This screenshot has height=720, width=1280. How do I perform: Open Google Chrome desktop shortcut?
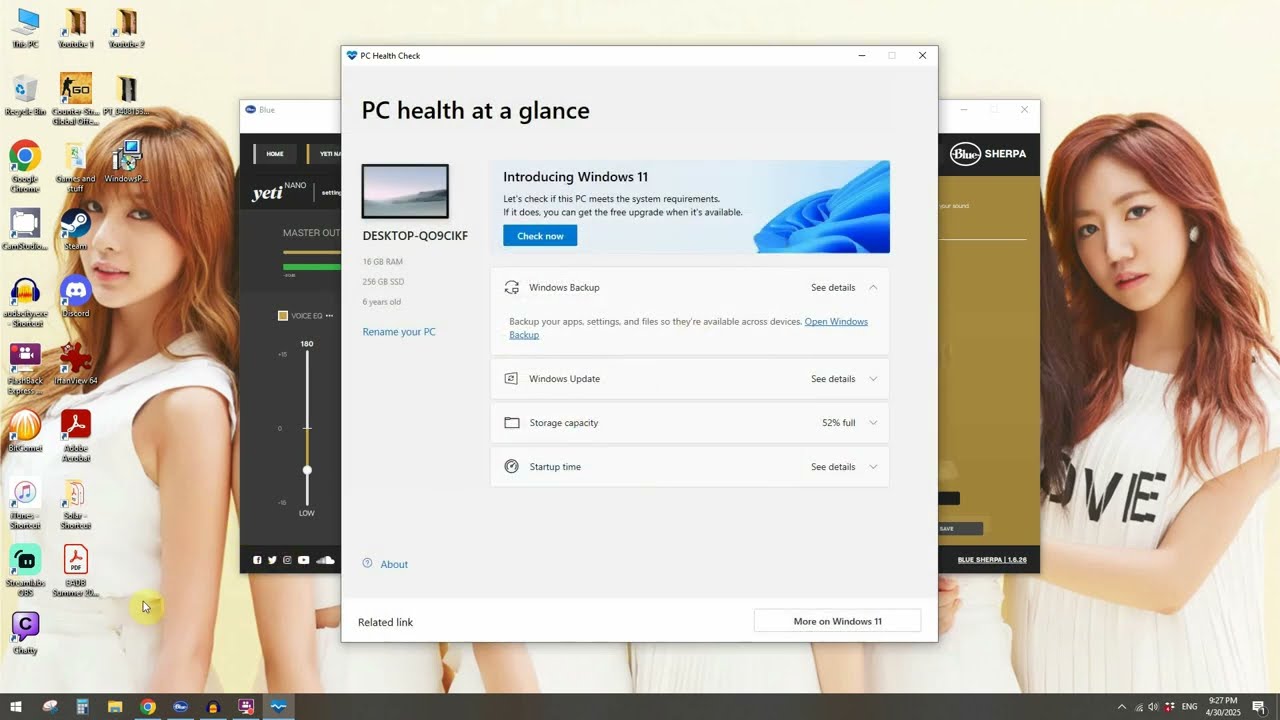click(25, 166)
